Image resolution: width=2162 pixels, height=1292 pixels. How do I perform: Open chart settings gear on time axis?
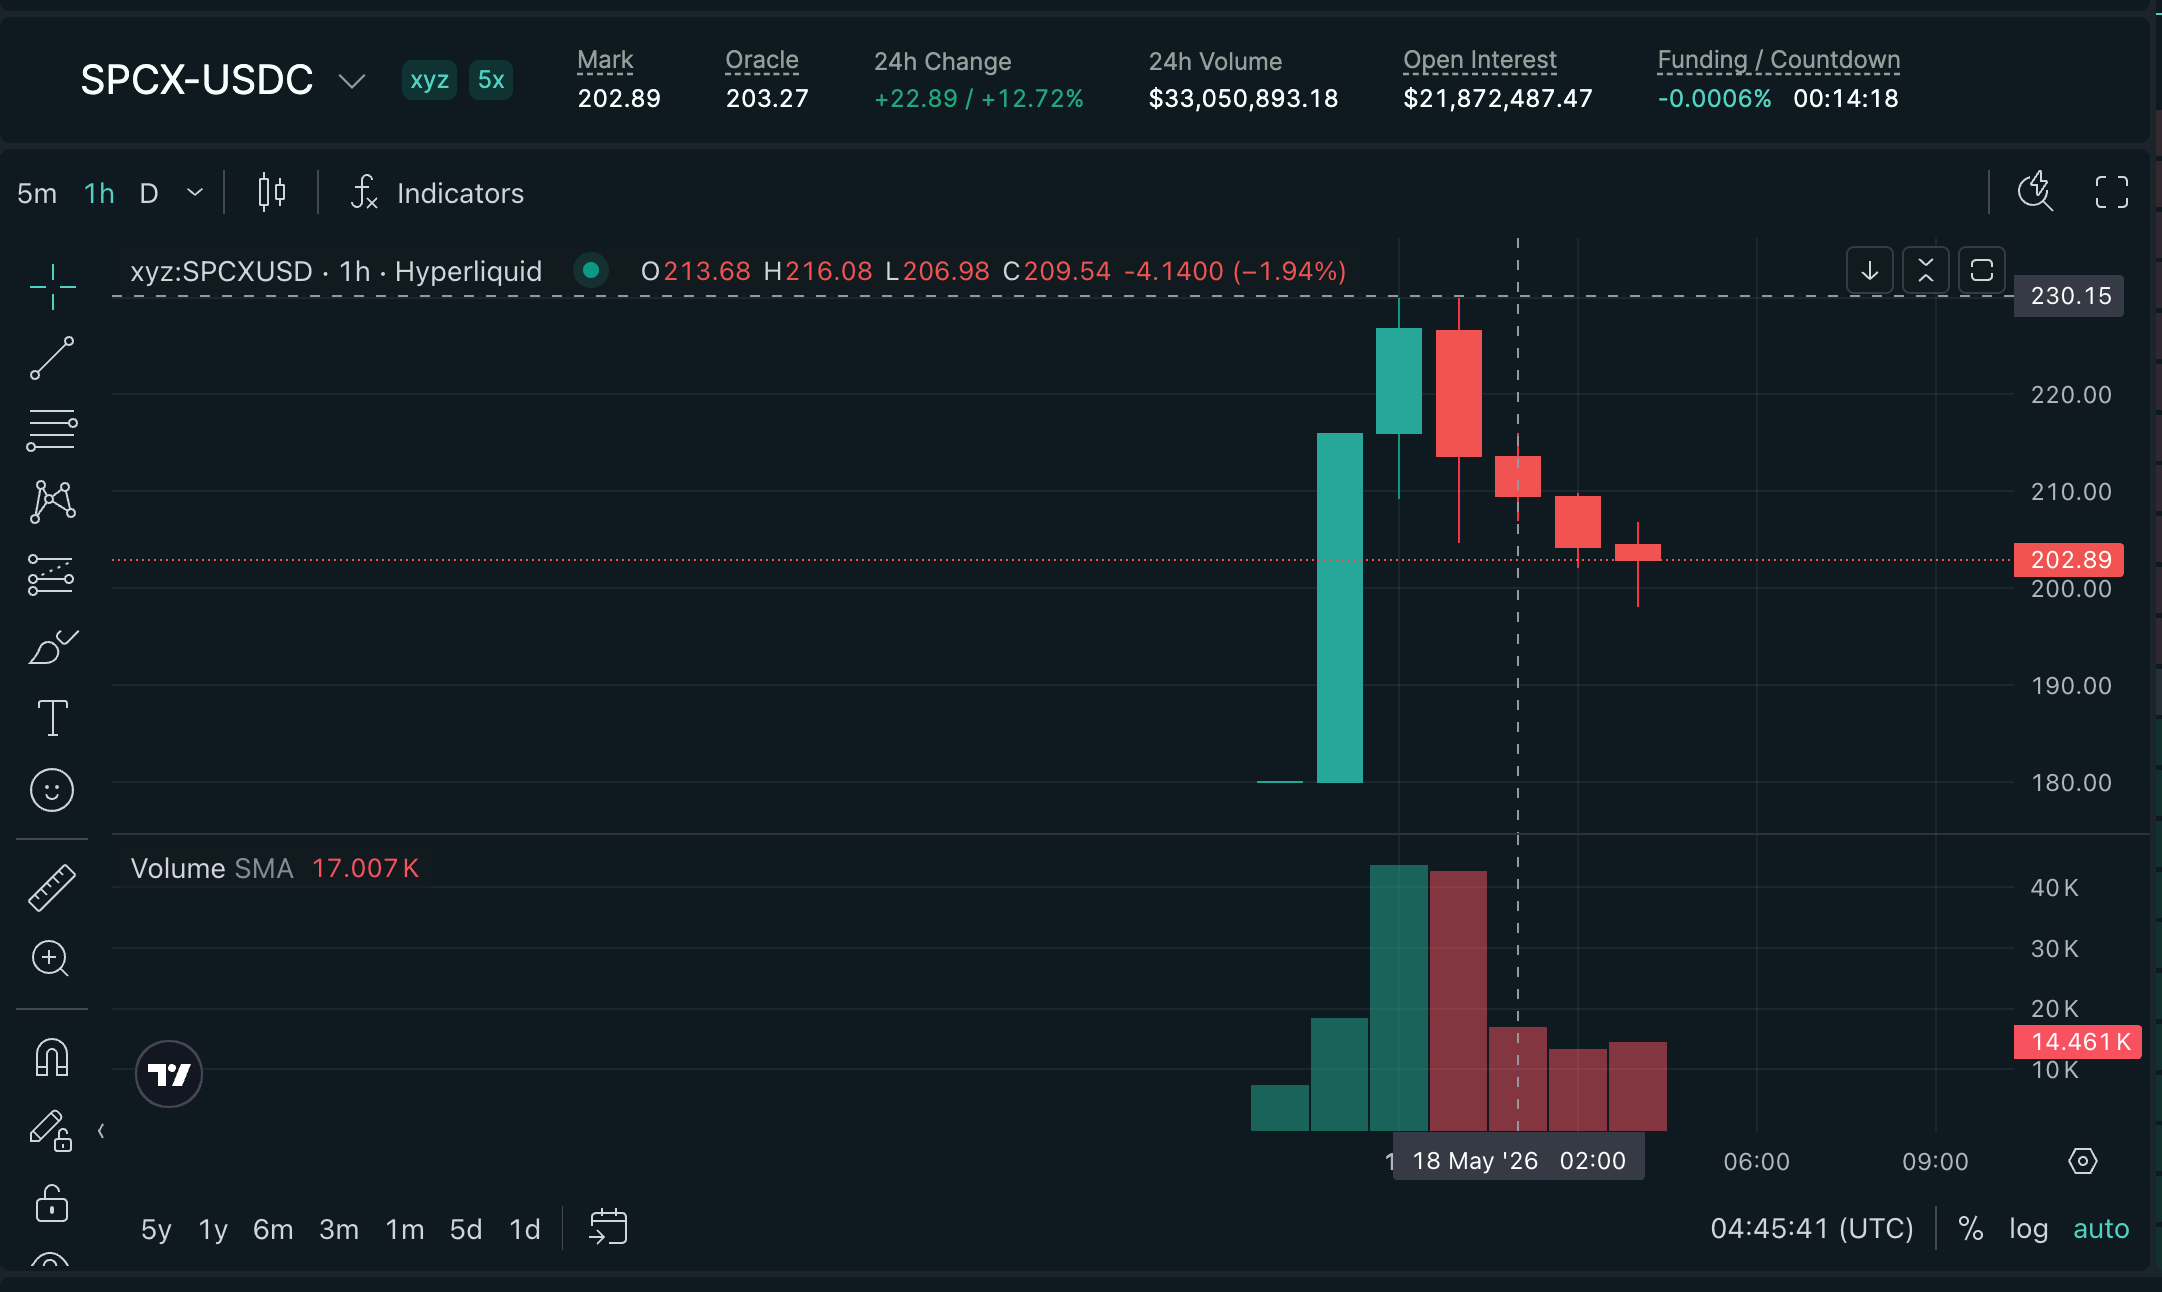pos(2082,1161)
